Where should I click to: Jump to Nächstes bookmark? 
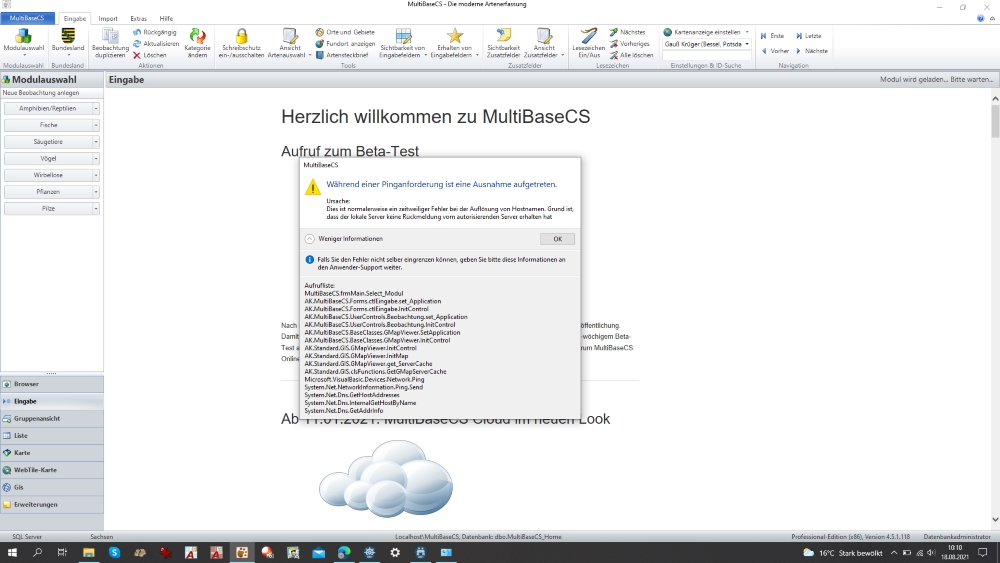[x=628, y=32]
